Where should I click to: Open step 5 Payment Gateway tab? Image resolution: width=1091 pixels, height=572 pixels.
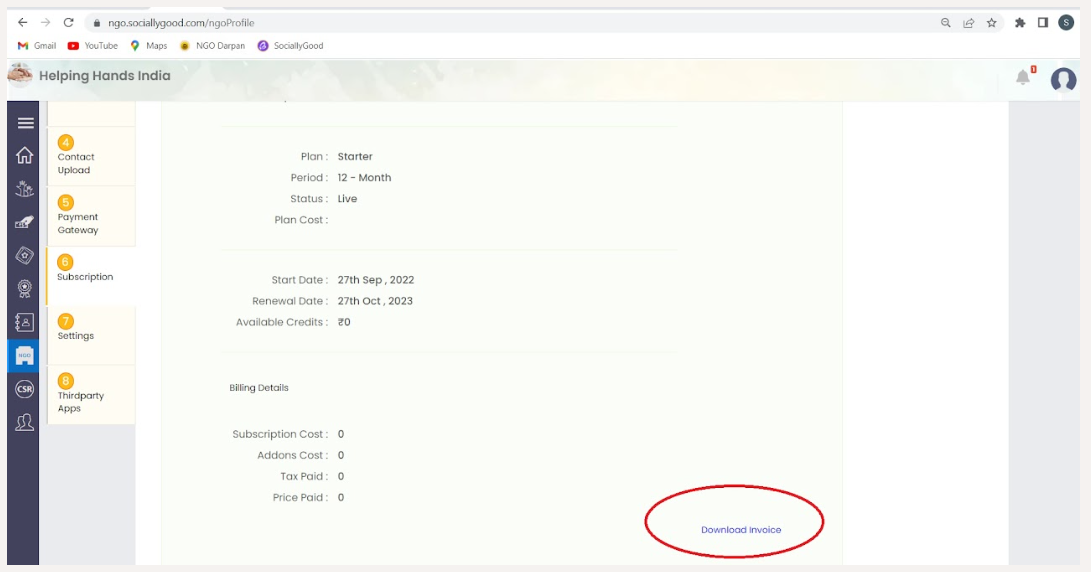pyautogui.click(x=91, y=216)
